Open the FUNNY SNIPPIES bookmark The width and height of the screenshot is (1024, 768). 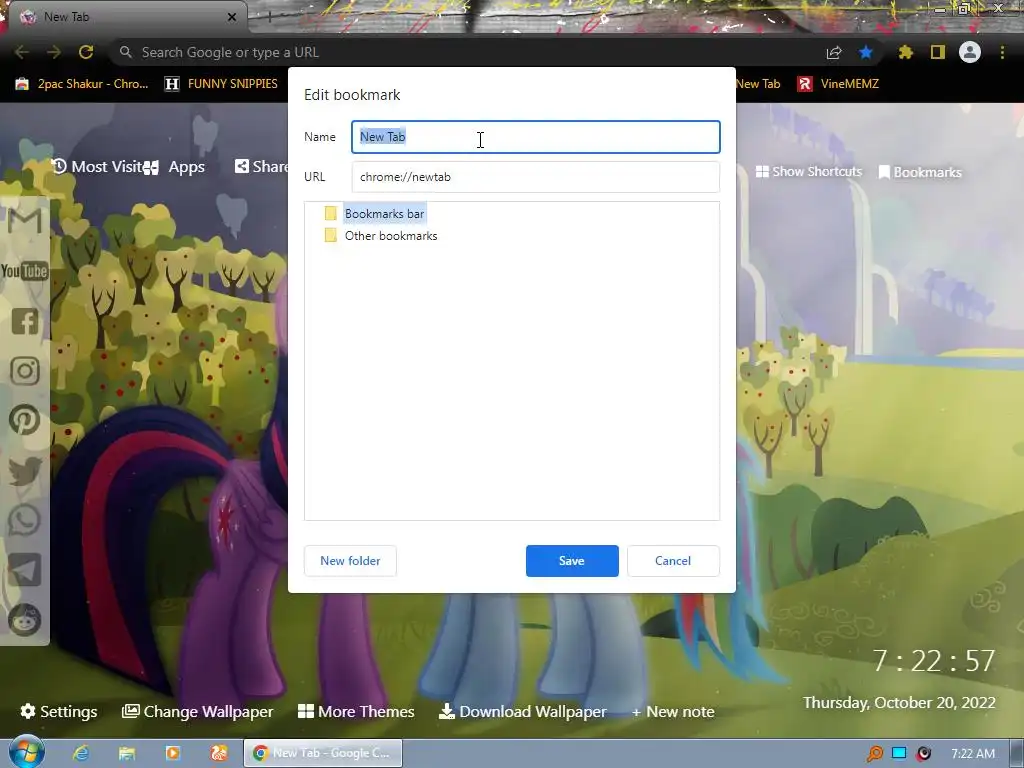[221, 84]
